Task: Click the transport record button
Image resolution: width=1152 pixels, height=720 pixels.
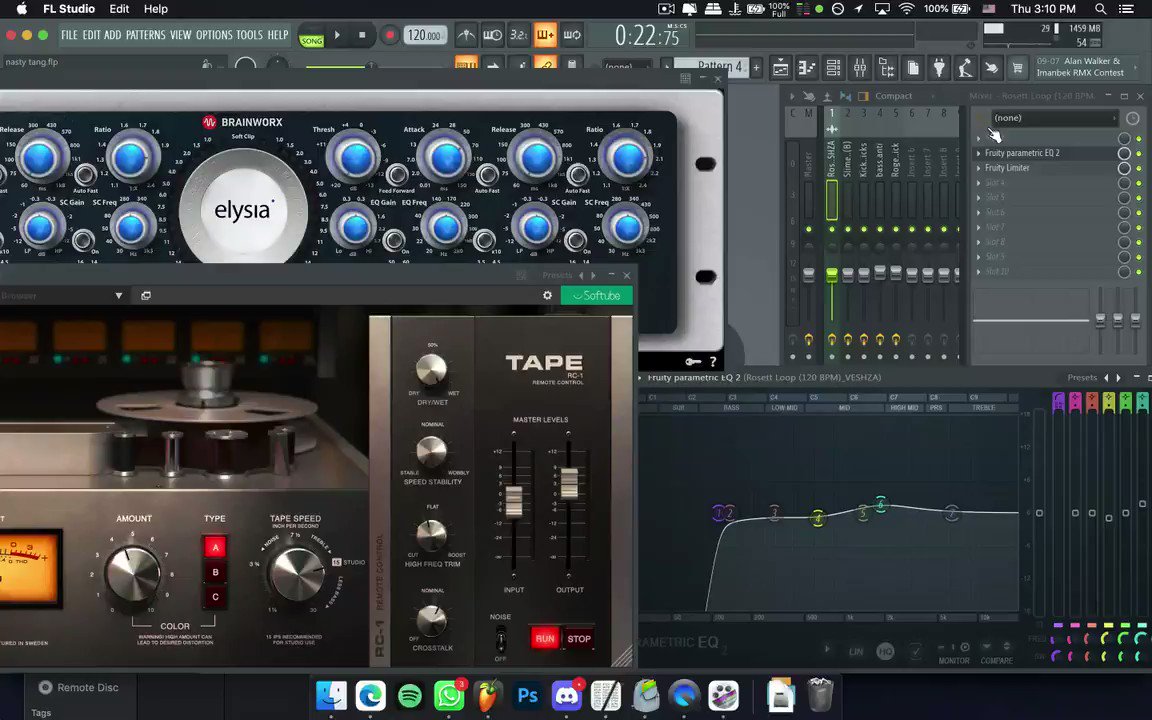Action: coord(389,35)
